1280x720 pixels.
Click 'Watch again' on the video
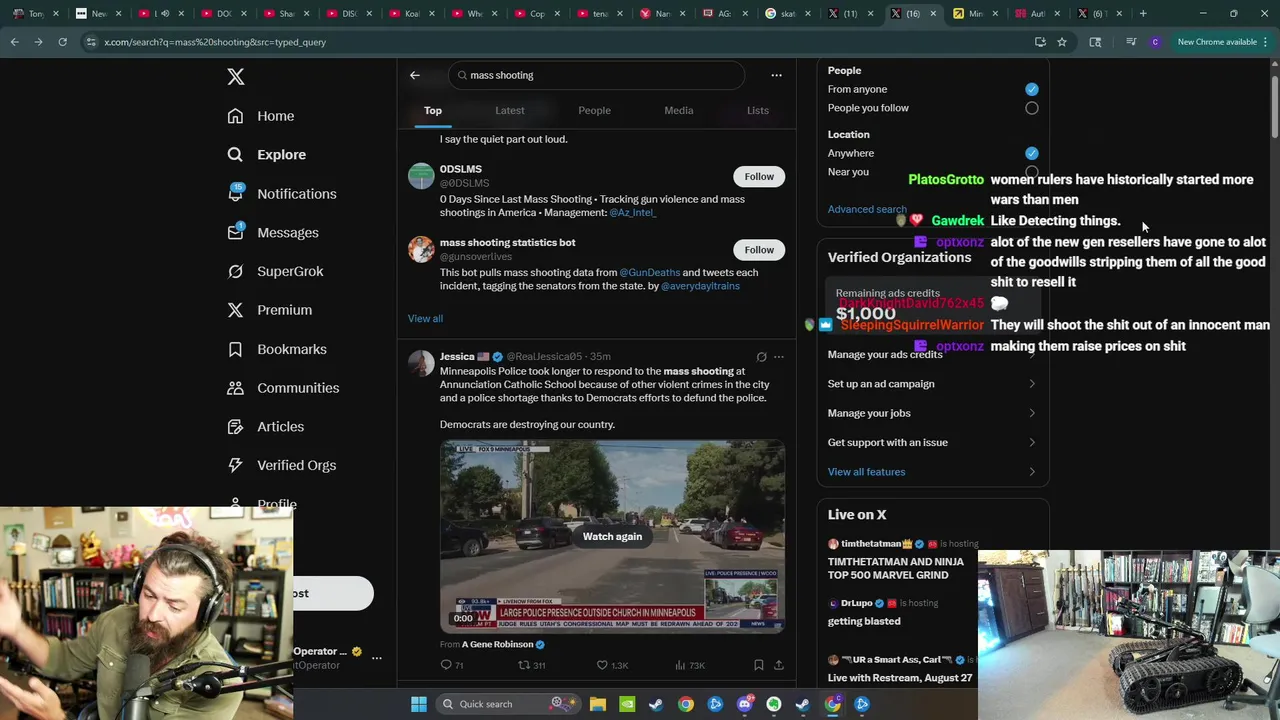[612, 537]
